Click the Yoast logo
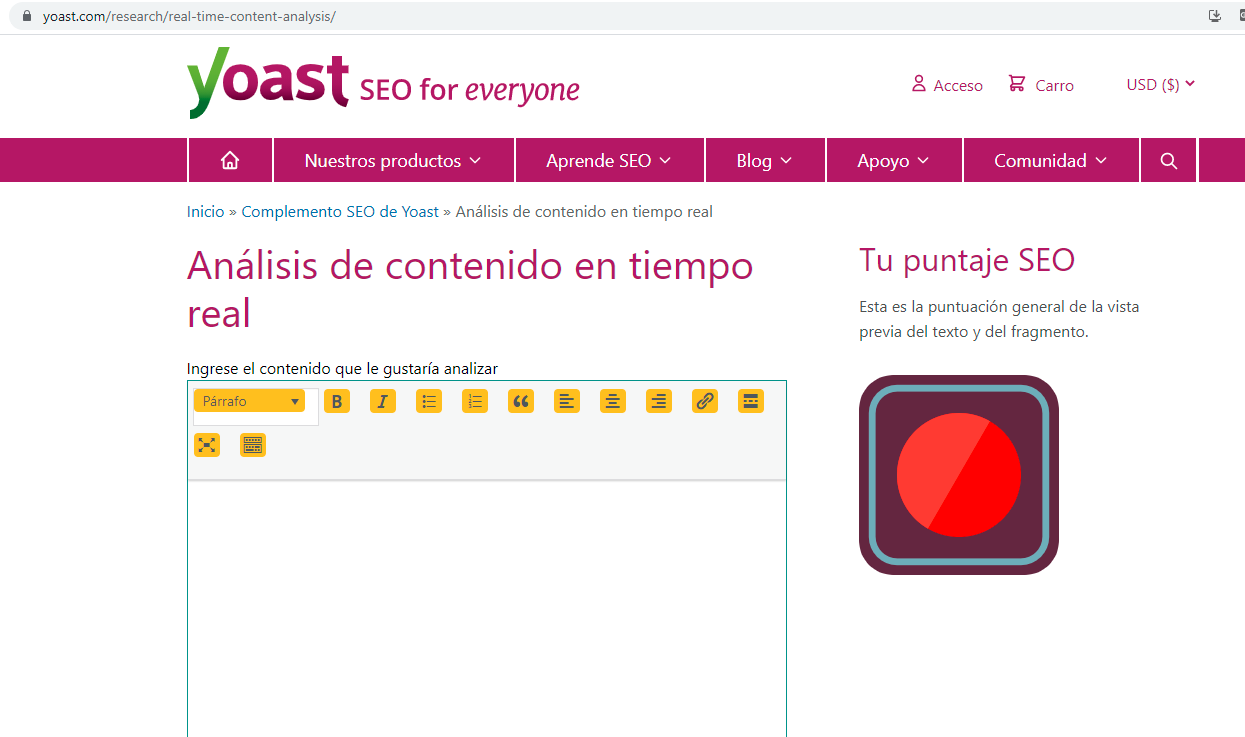 [383, 83]
